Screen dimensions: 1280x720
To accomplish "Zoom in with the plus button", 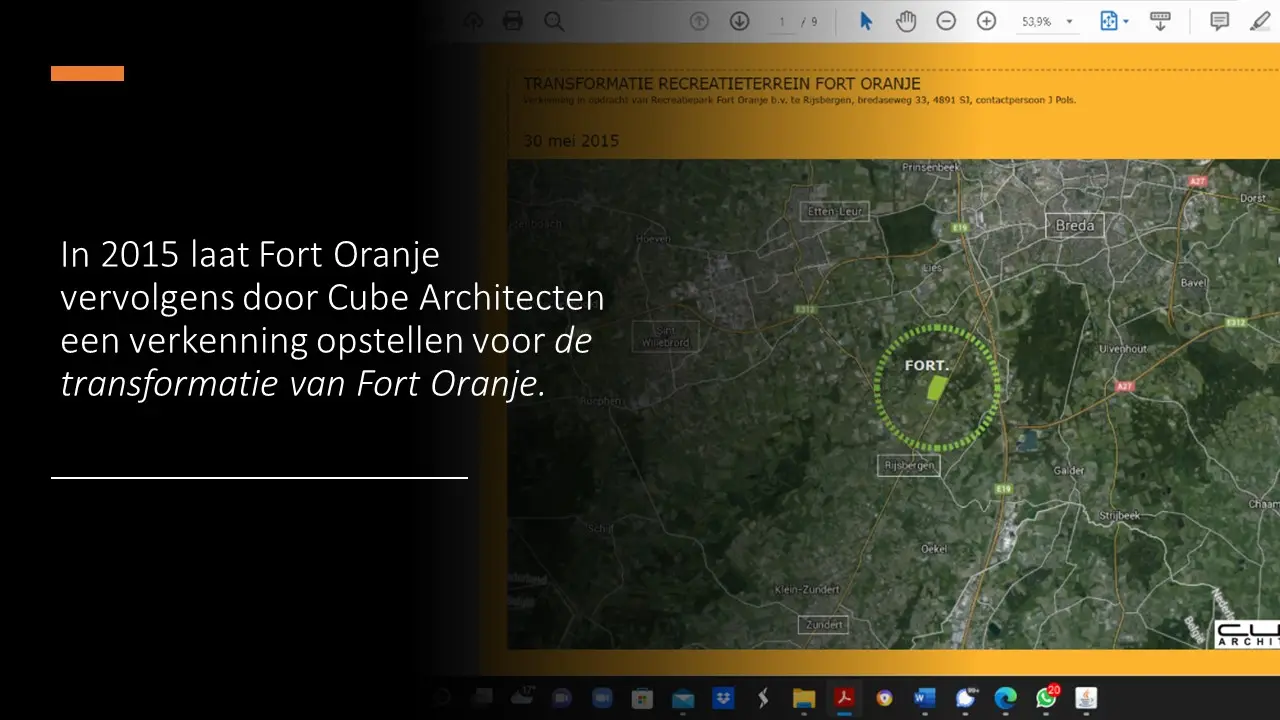I will pos(986,21).
